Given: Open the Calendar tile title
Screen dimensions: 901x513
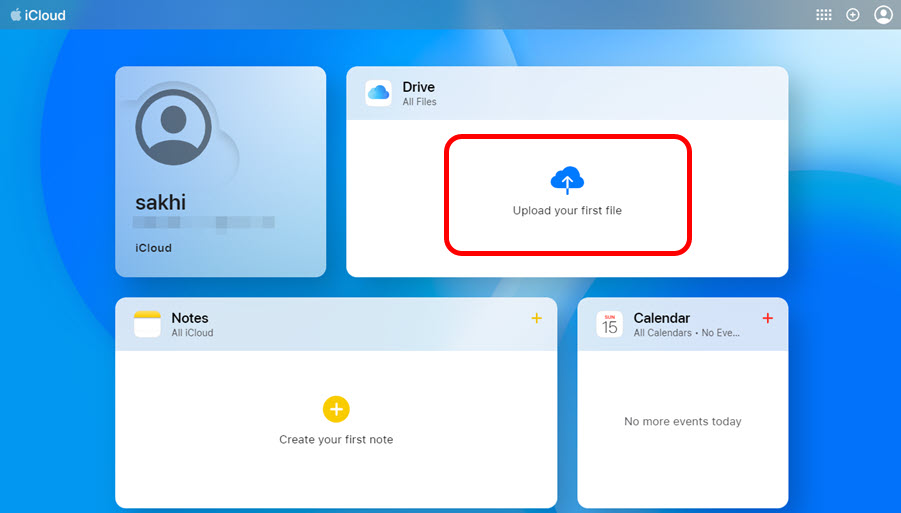Looking at the screenshot, I should [x=661, y=318].
